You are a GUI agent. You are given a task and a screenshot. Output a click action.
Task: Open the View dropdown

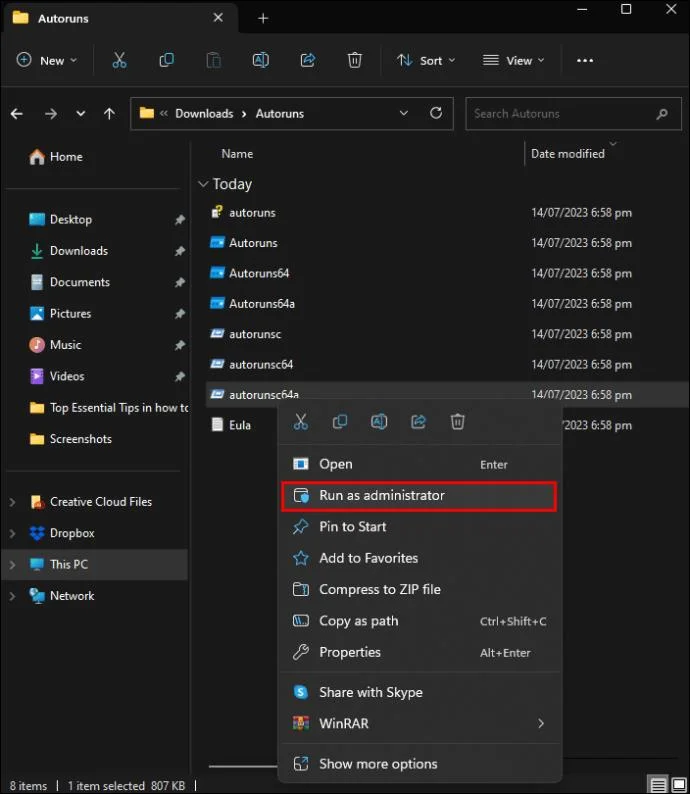[x=513, y=60]
